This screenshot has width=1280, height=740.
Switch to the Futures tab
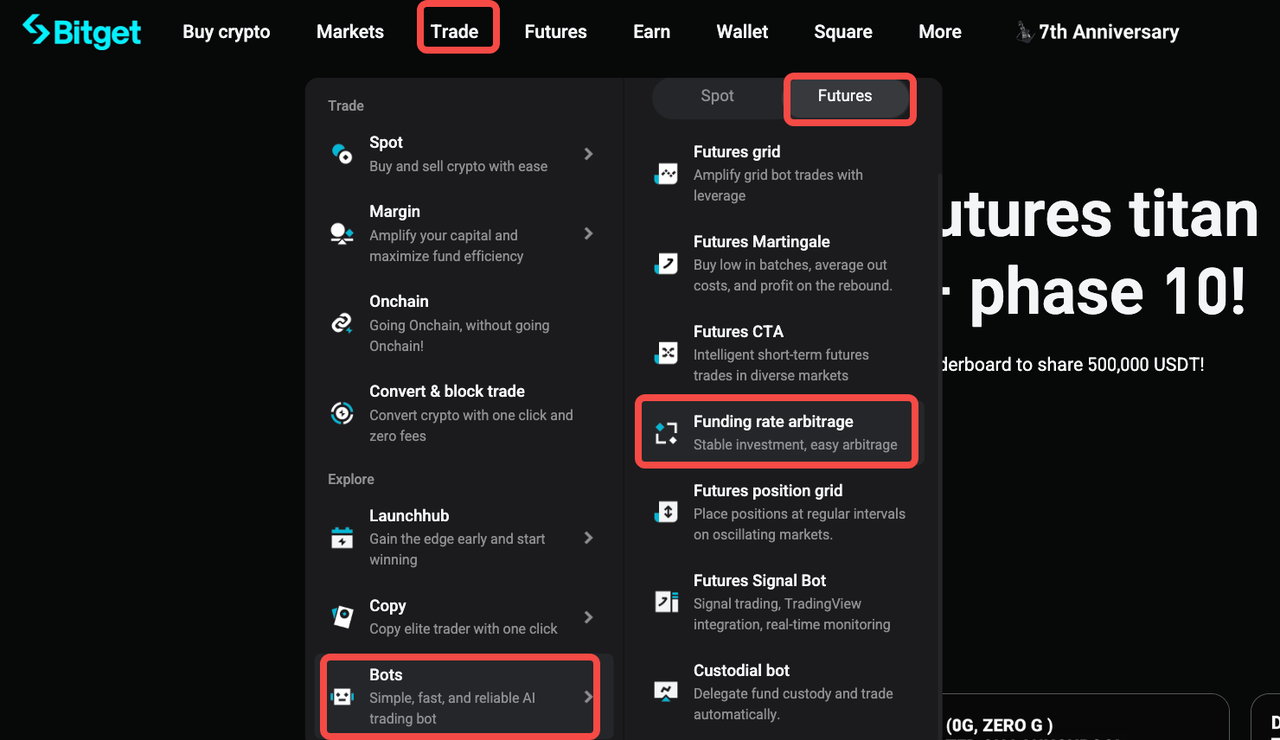(845, 96)
